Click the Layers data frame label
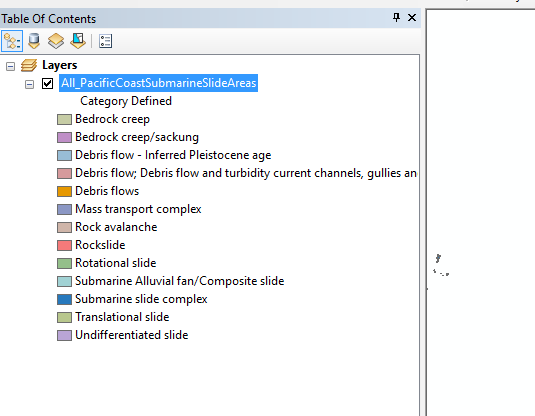The image size is (535, 416). 60,65
